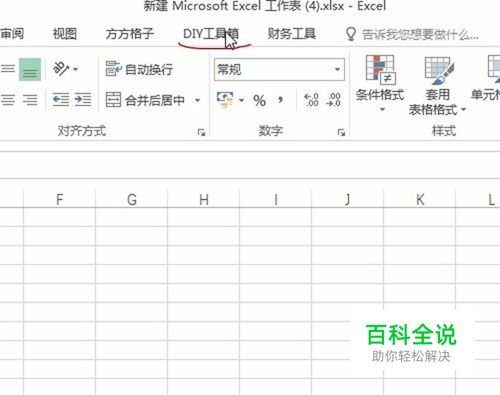Toggle bottom vertical alignment (highlighted)

[30, 69]
